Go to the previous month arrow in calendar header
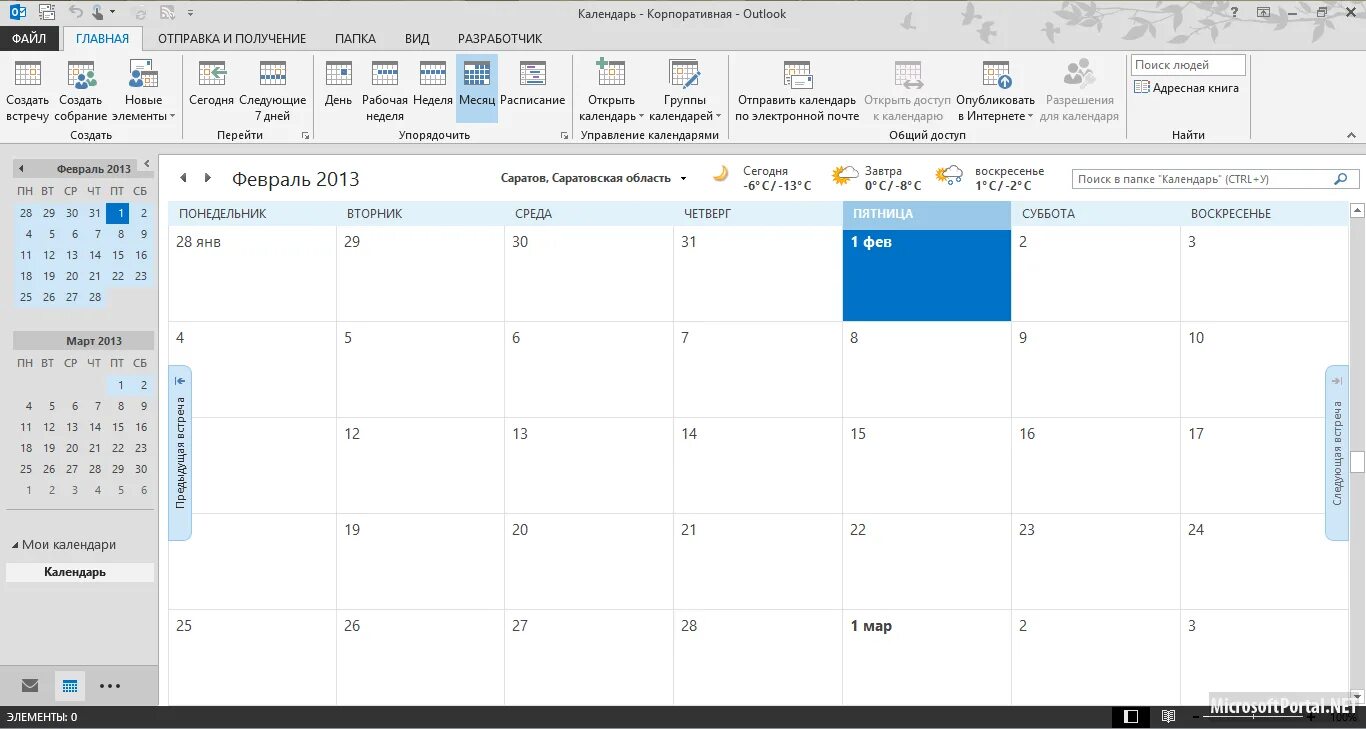 [183, 178]
